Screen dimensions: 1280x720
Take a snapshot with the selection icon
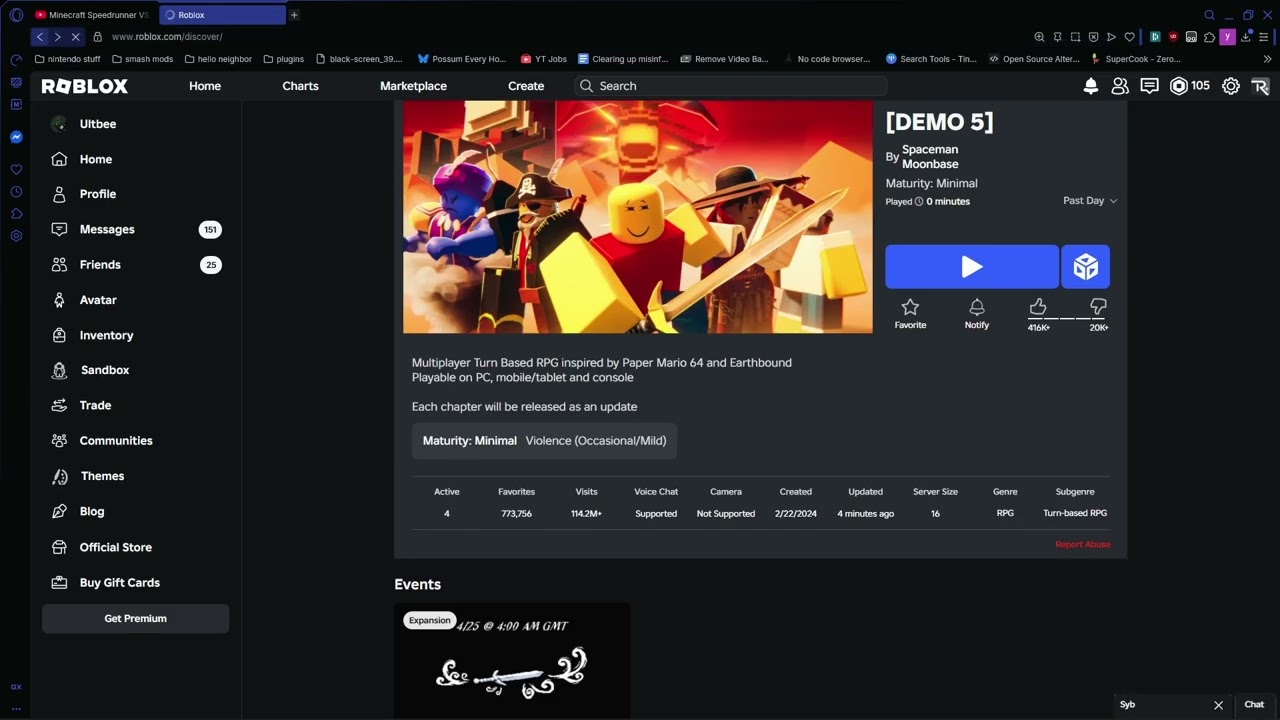pyautogui.click(x=1075, y=37)
